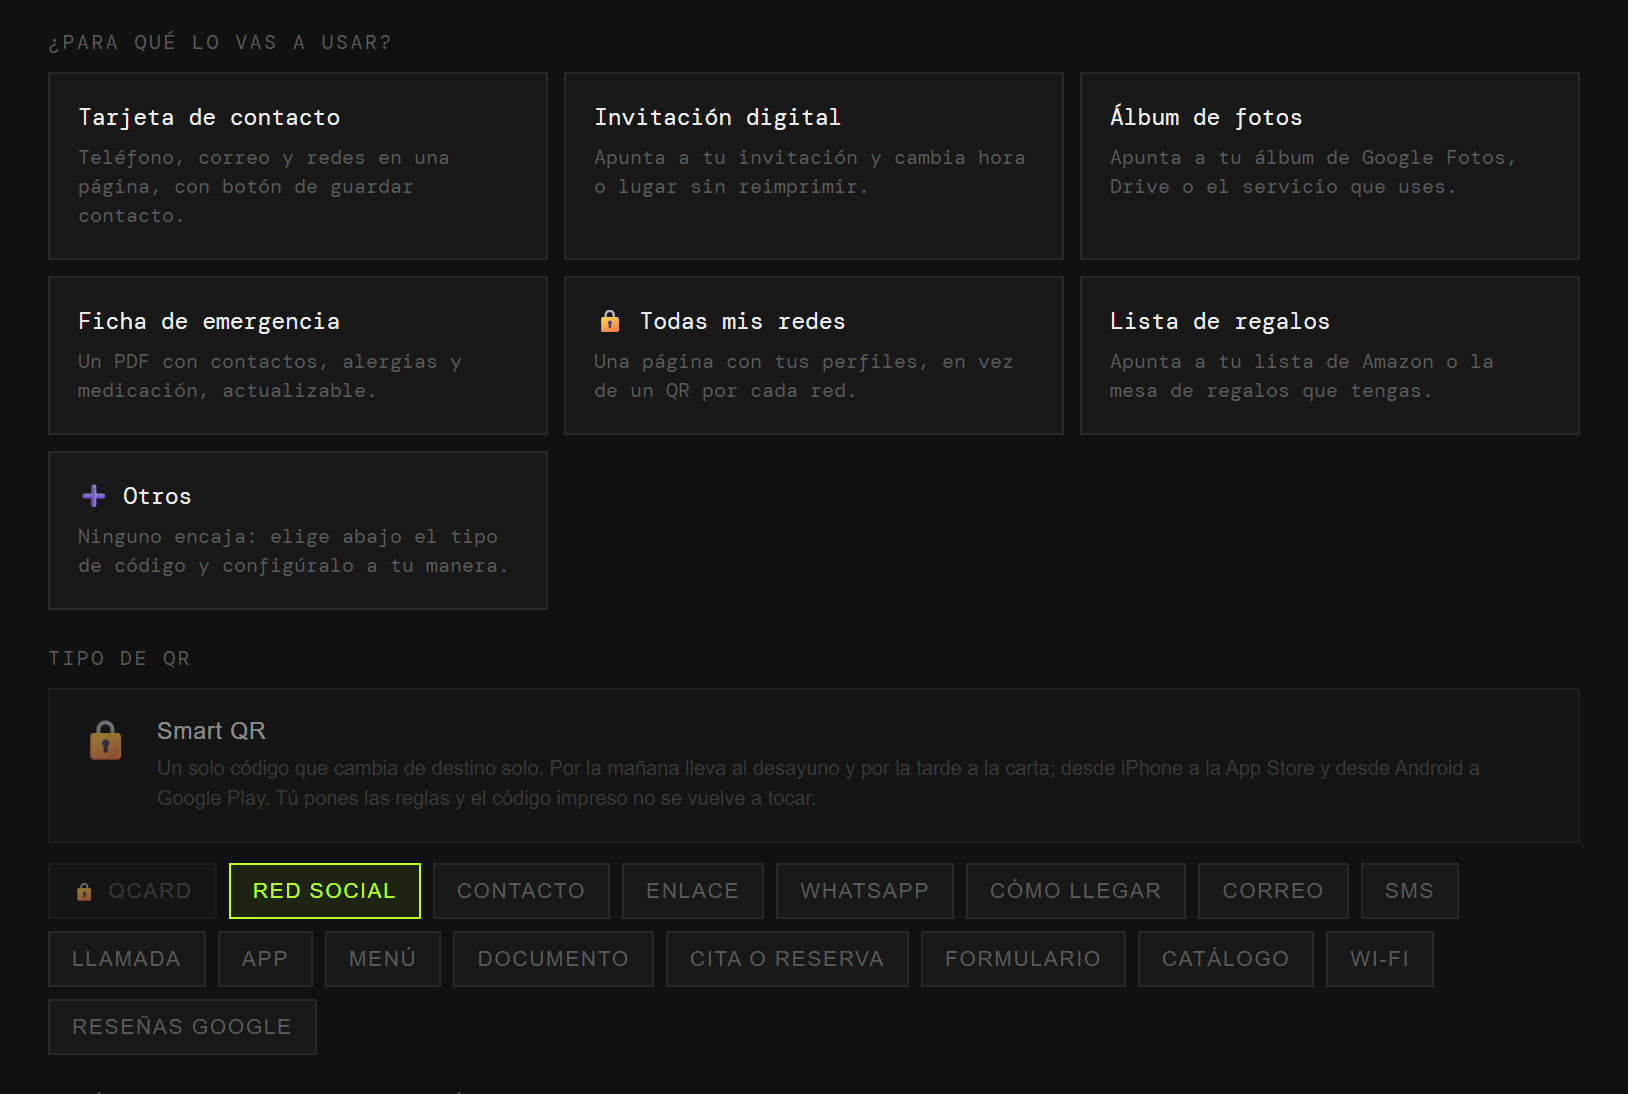This screenshot has width=1628, height=1094.
Task: Select the Invitación digital use case
Action: tap(814, 166)
